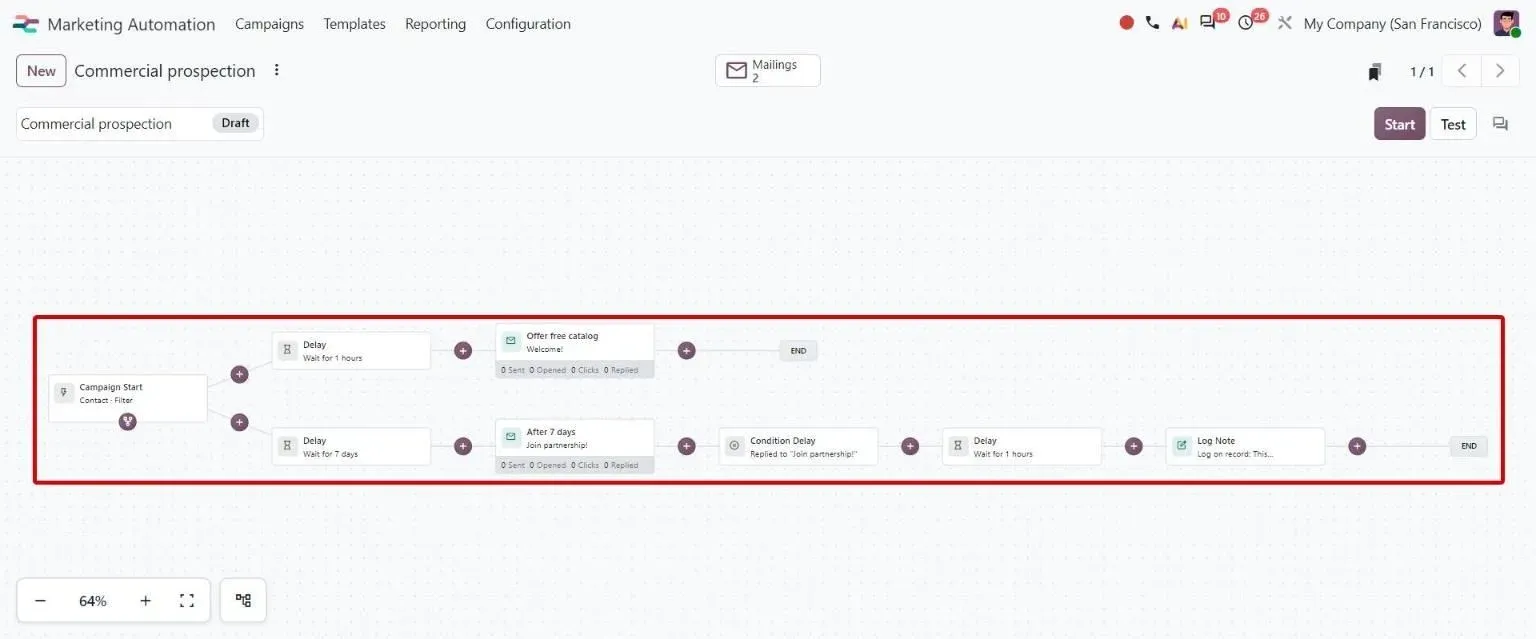Click END marker after Offer free catalog
This screenshot has width=1536, height=639.
[799, 351]
